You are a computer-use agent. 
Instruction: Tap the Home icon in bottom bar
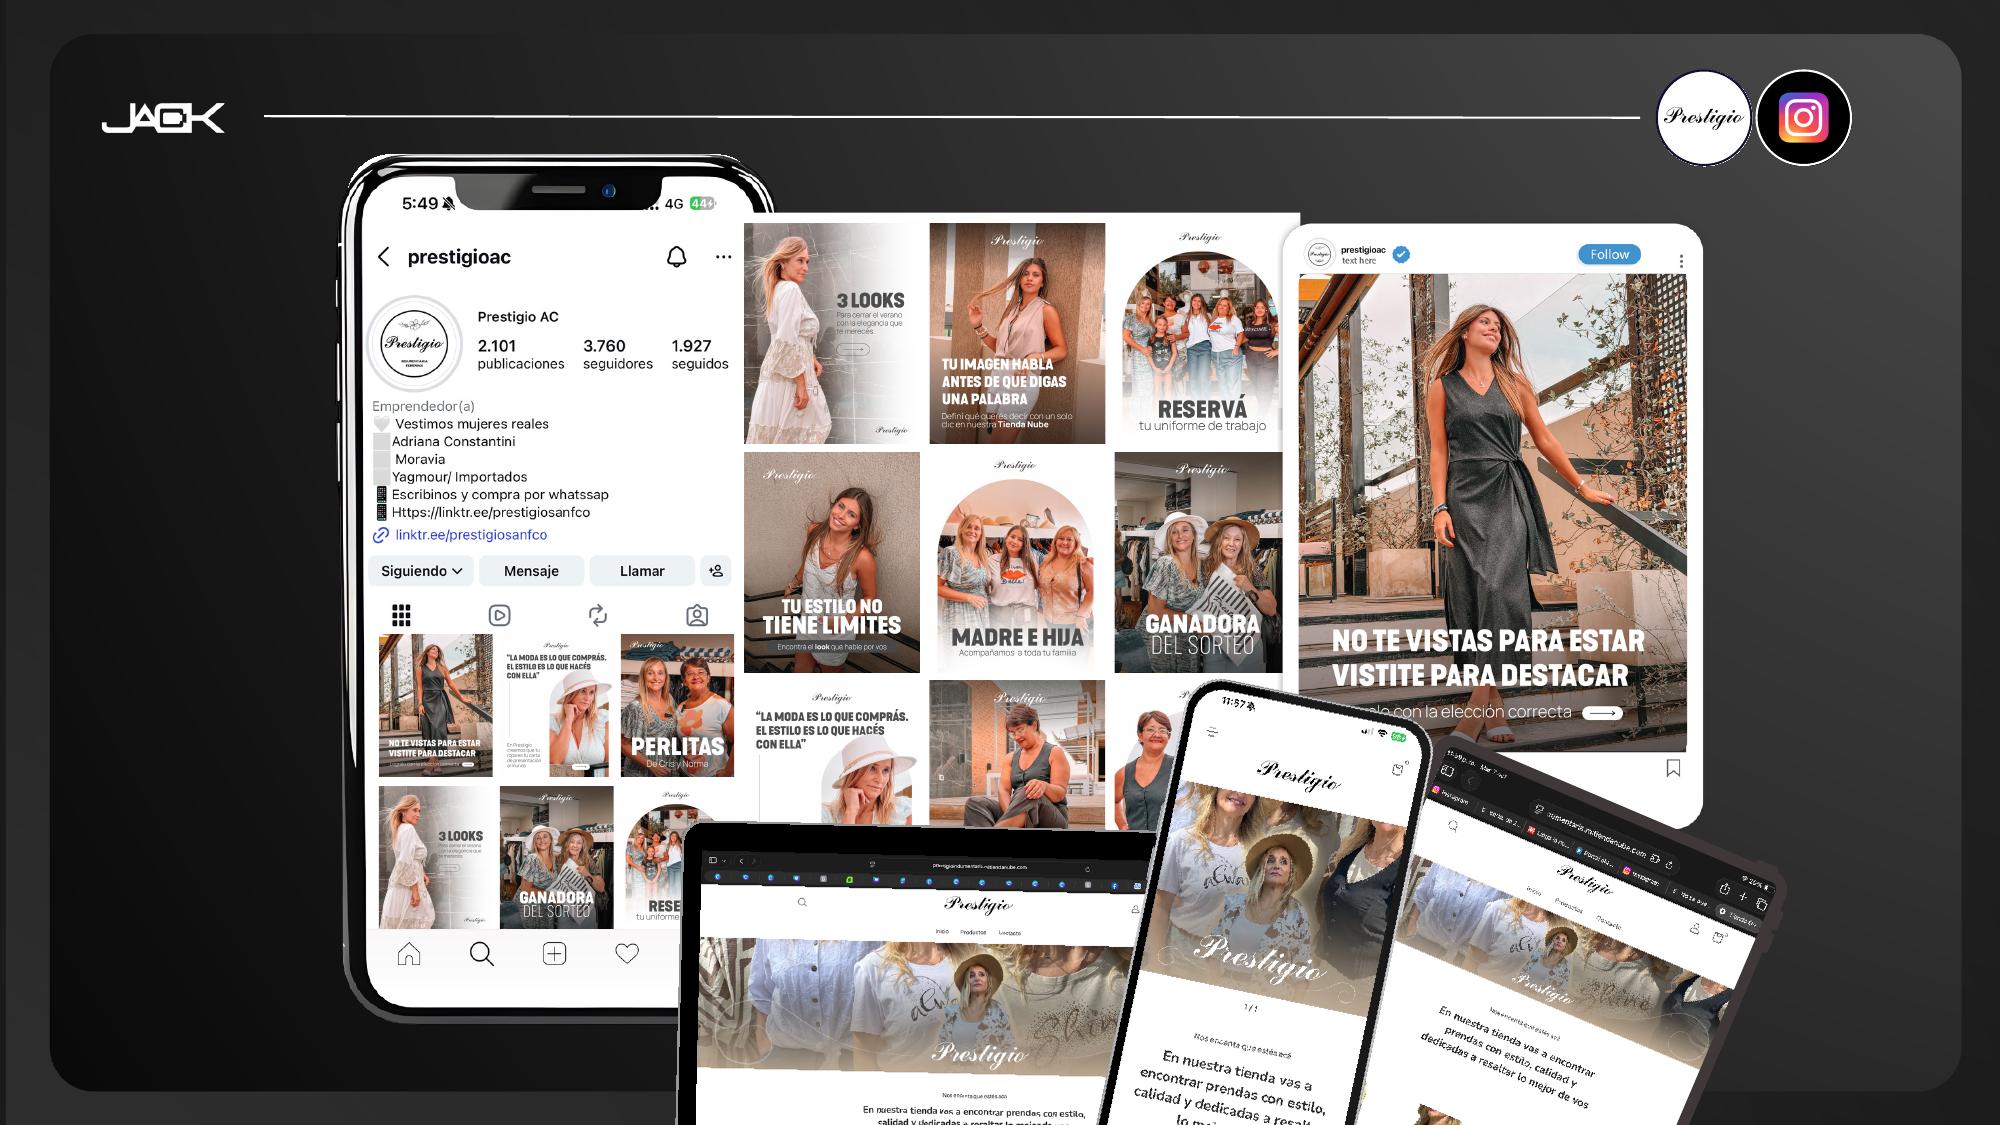click(409, 954)
